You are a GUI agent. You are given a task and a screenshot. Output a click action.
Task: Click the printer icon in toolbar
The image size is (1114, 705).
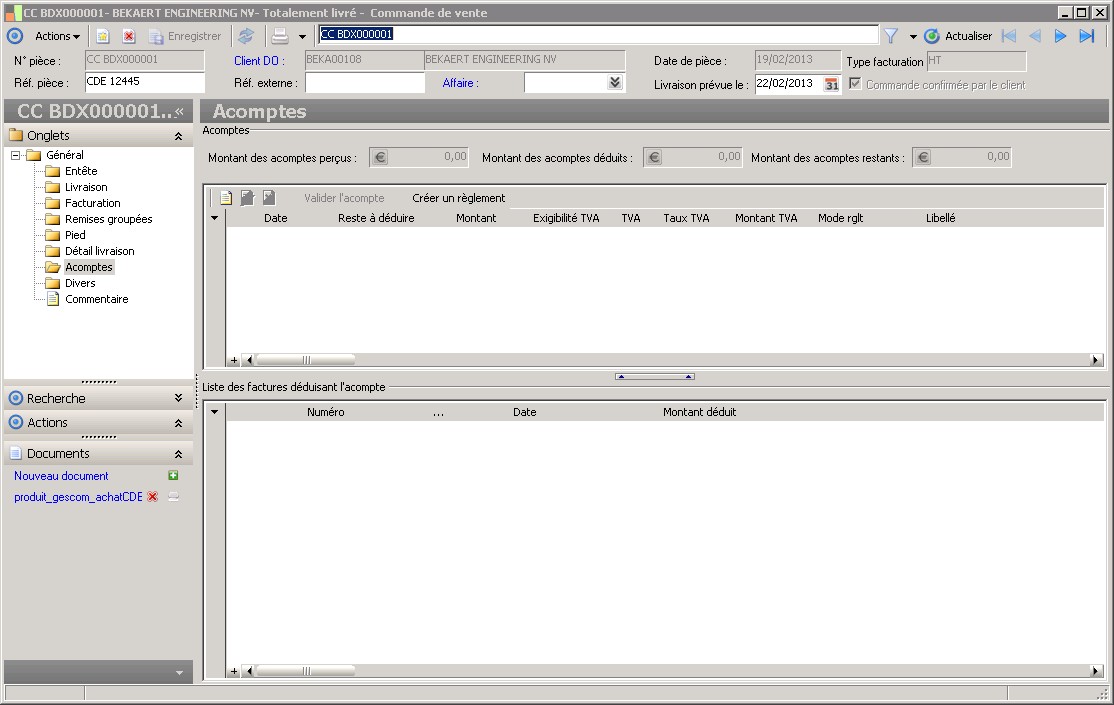click(280, 36)
